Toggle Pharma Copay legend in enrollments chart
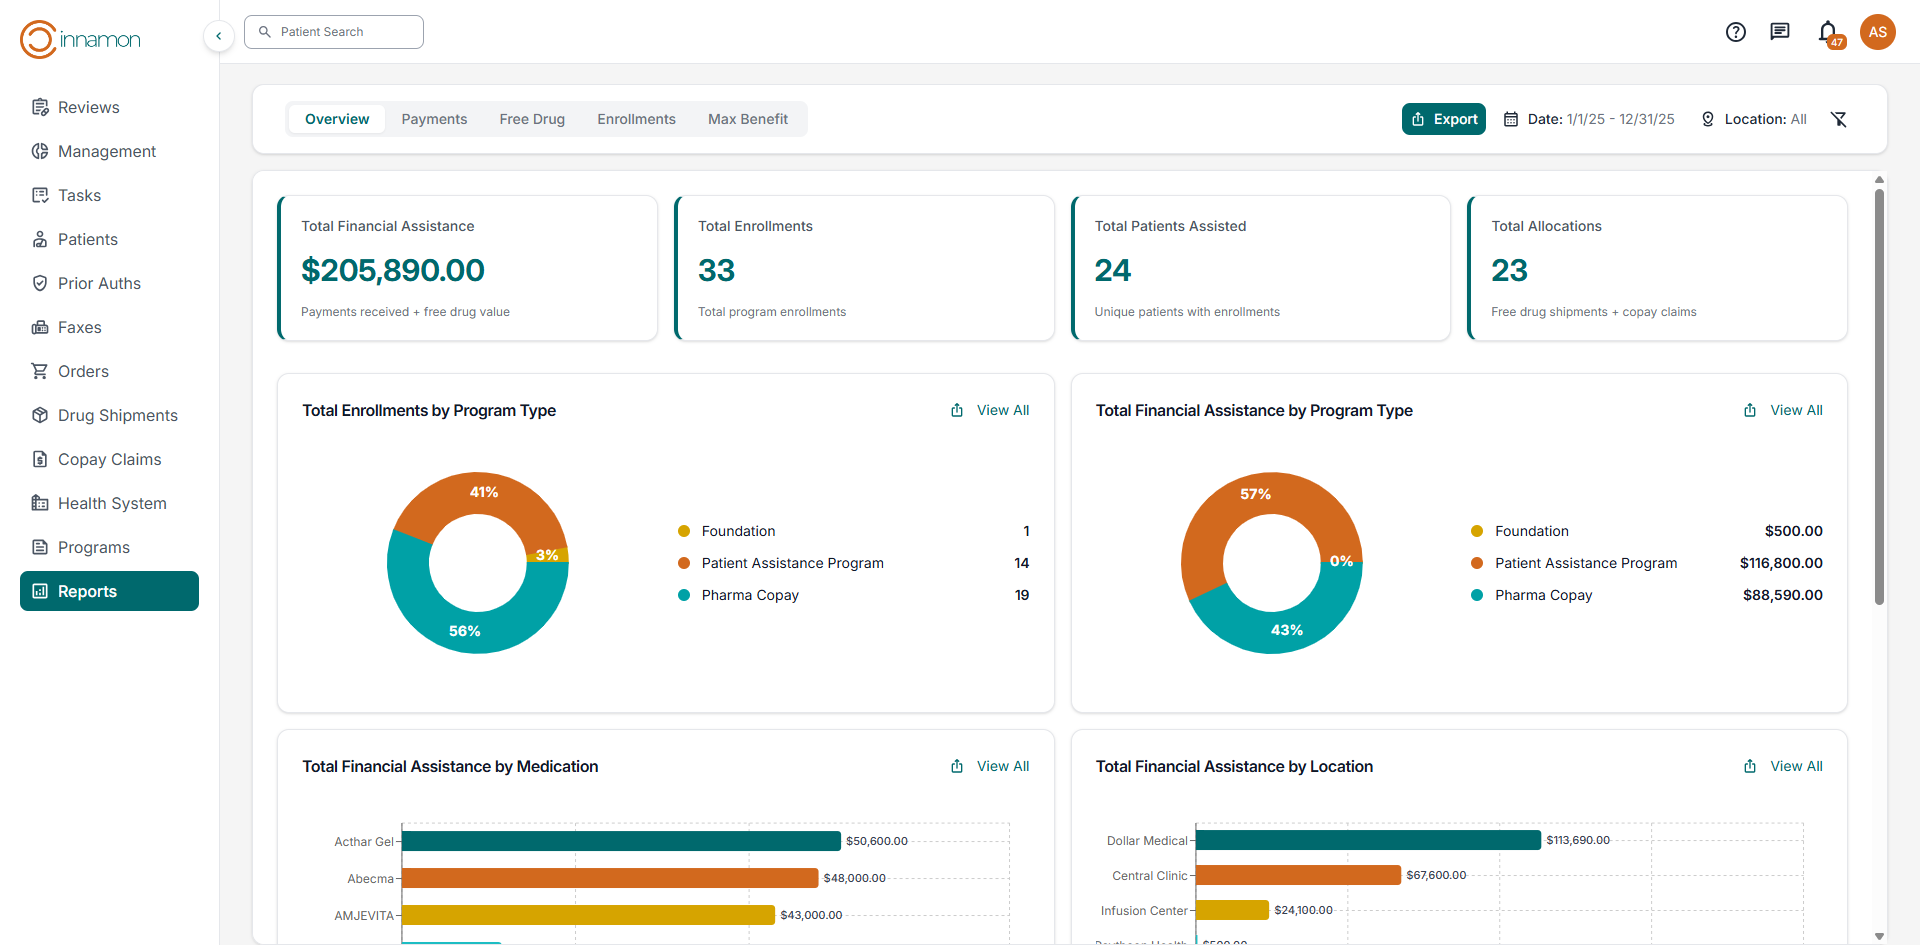 749,595
